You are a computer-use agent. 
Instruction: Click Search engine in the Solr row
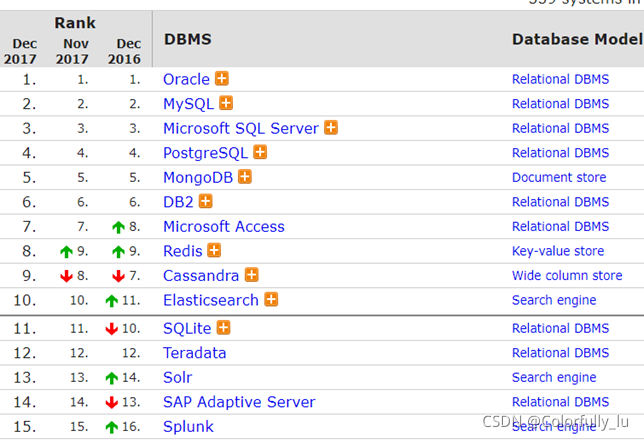554,378
